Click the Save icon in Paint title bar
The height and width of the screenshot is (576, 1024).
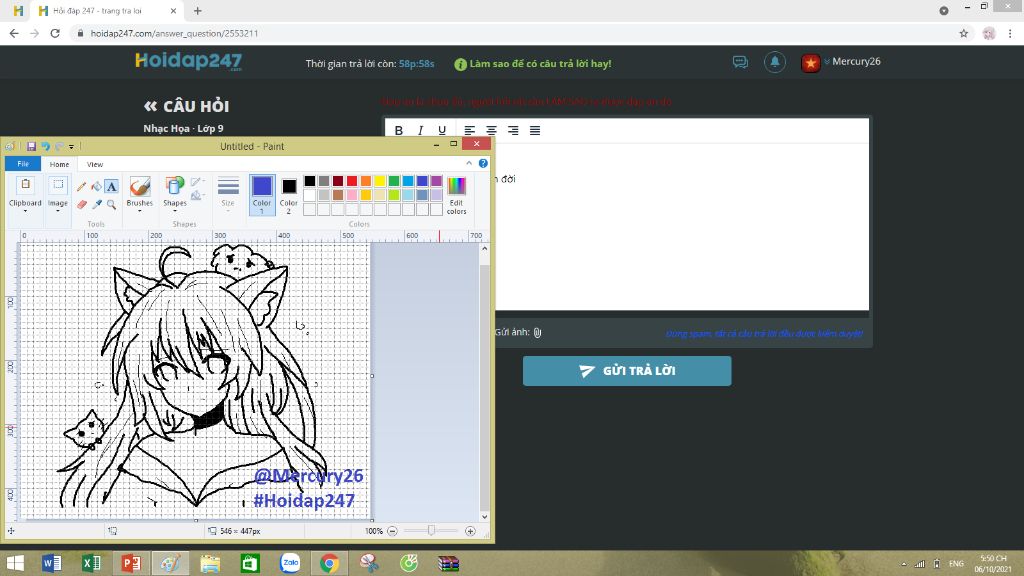point(31,146)
